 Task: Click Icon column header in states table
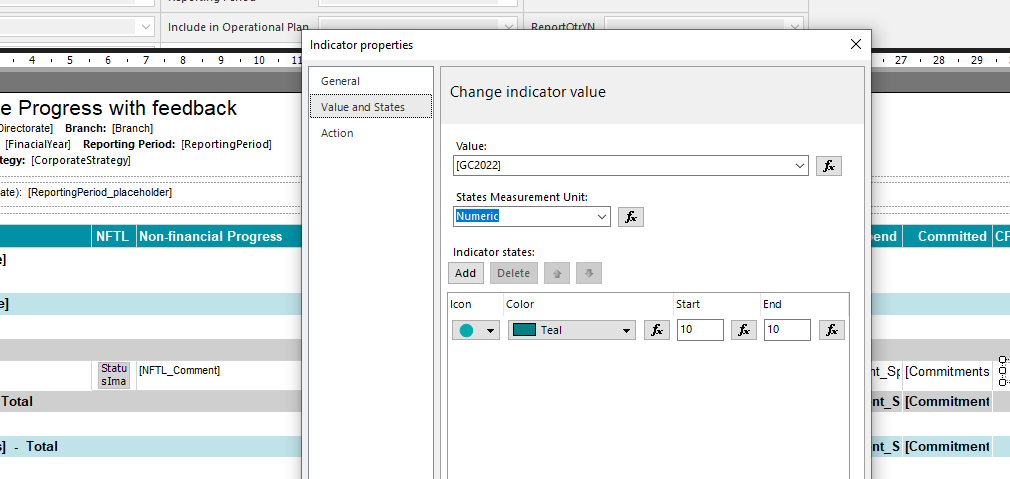click(x=461, y=305)
